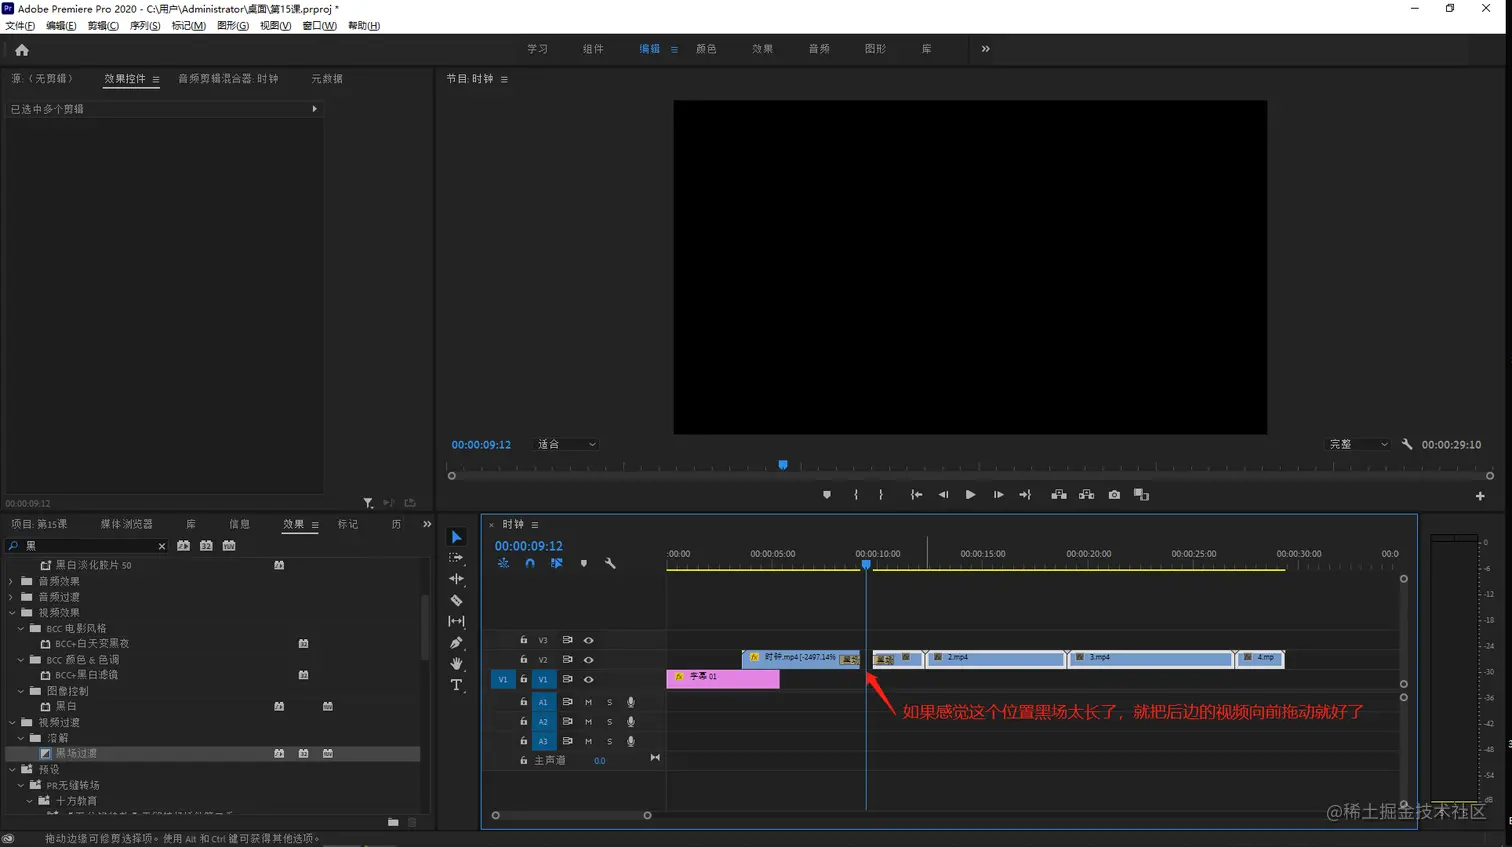Collapse 图像控制 folder
The image size is (1512, 847).
point(21,691)
